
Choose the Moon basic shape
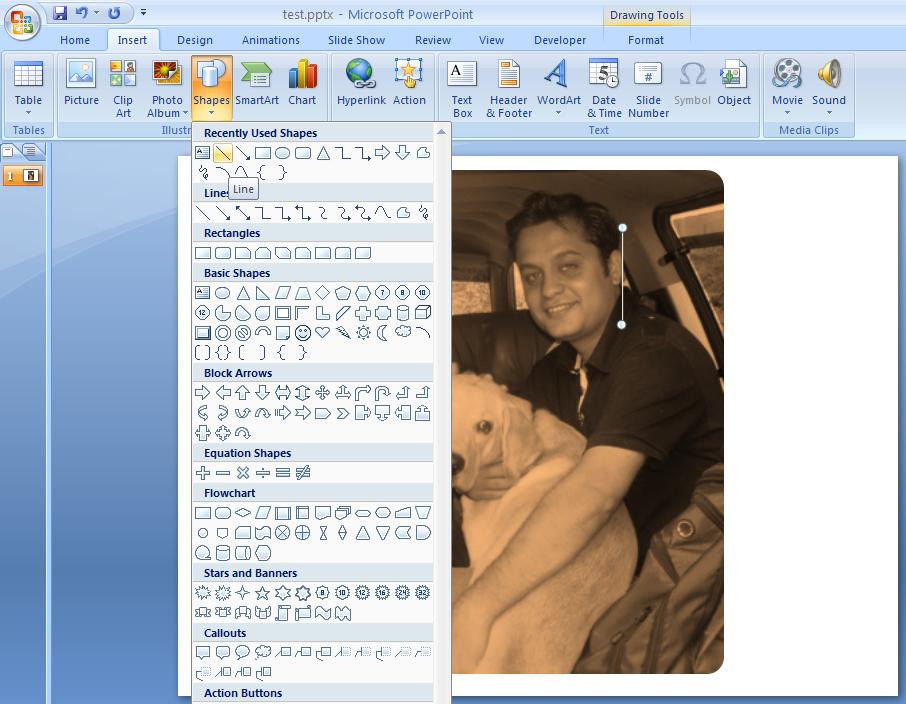tap(383, 332)
